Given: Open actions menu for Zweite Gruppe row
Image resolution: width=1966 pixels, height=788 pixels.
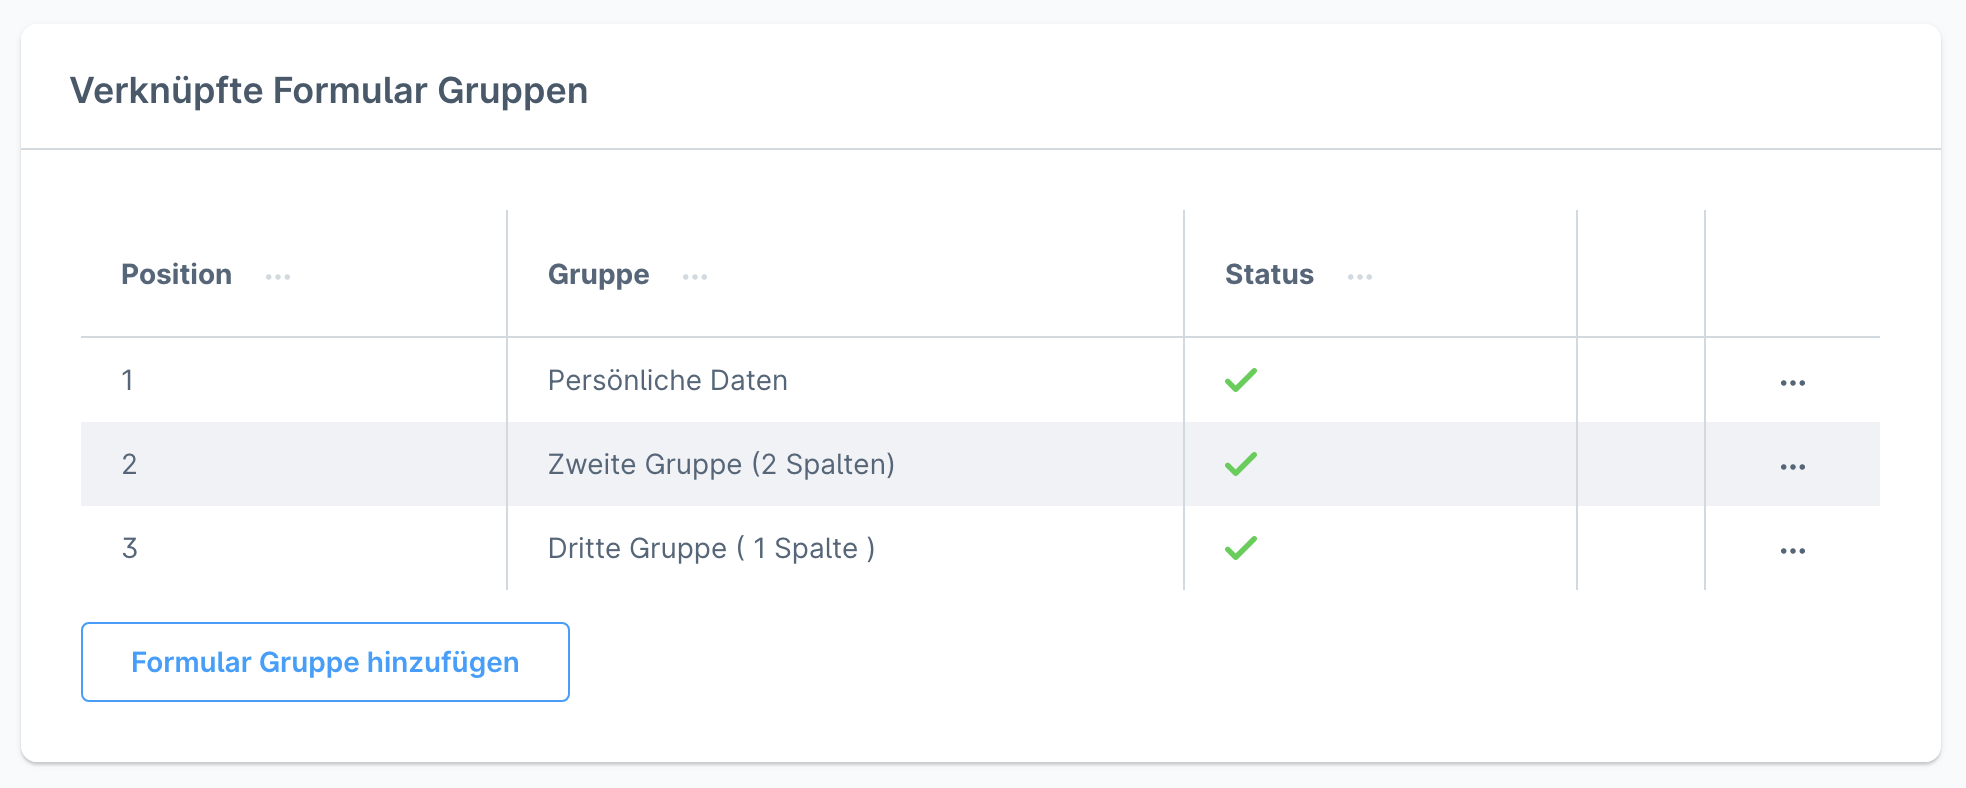Looking at the screenshot, I should pyautogui.click(x=1792, y=467).
